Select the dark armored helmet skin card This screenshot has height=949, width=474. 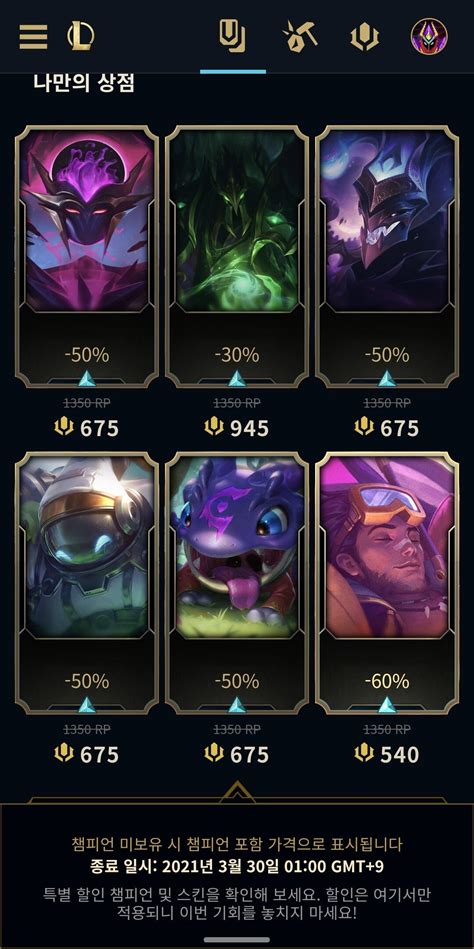tap(387, 256)
